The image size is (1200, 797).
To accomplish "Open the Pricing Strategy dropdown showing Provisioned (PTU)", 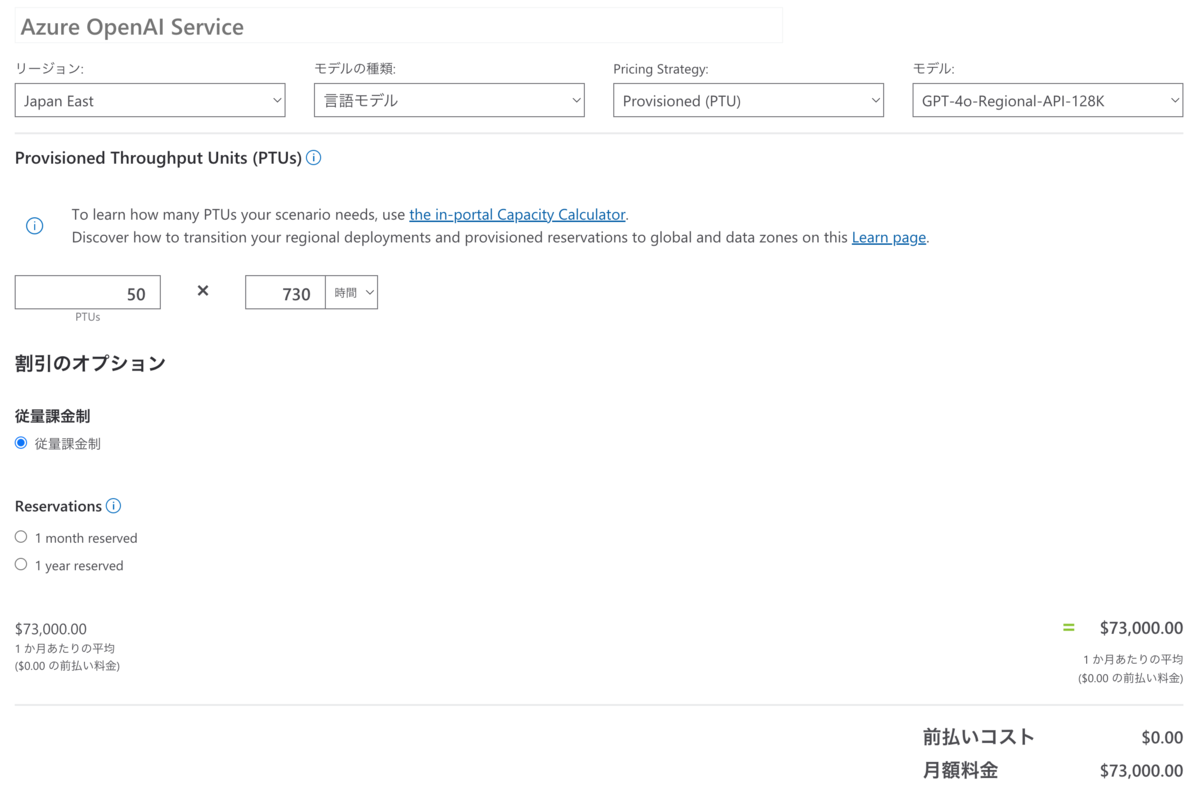I will [x=748, y=100].
